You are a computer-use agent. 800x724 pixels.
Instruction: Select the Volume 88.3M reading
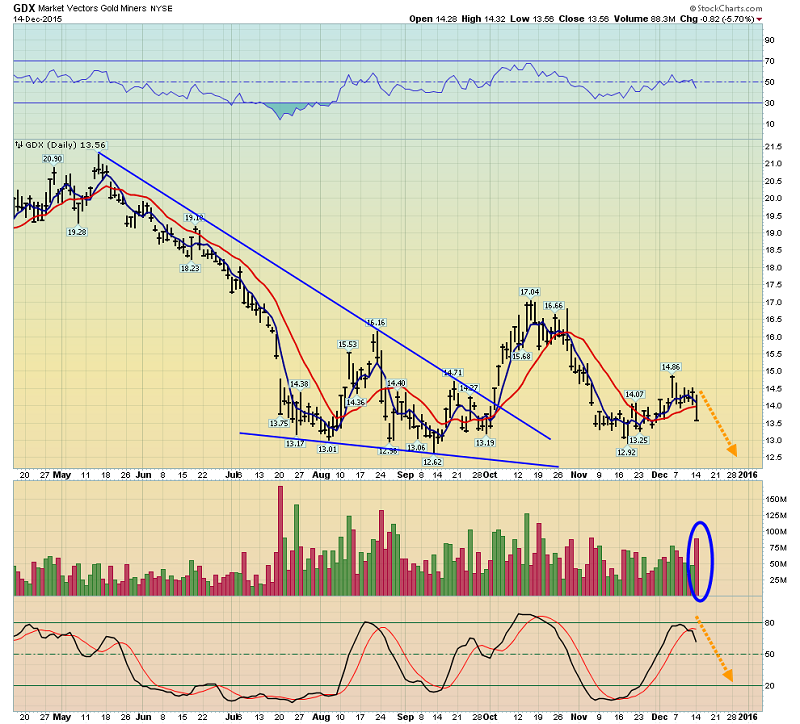(x=644, y=19)
